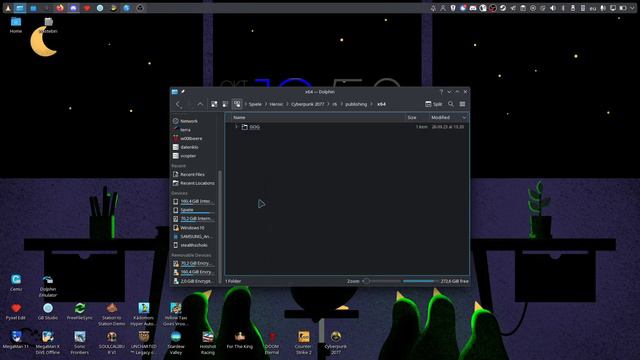640x360 pixels.
Task: Switch to compact view mode
Action: click(225, 104)
